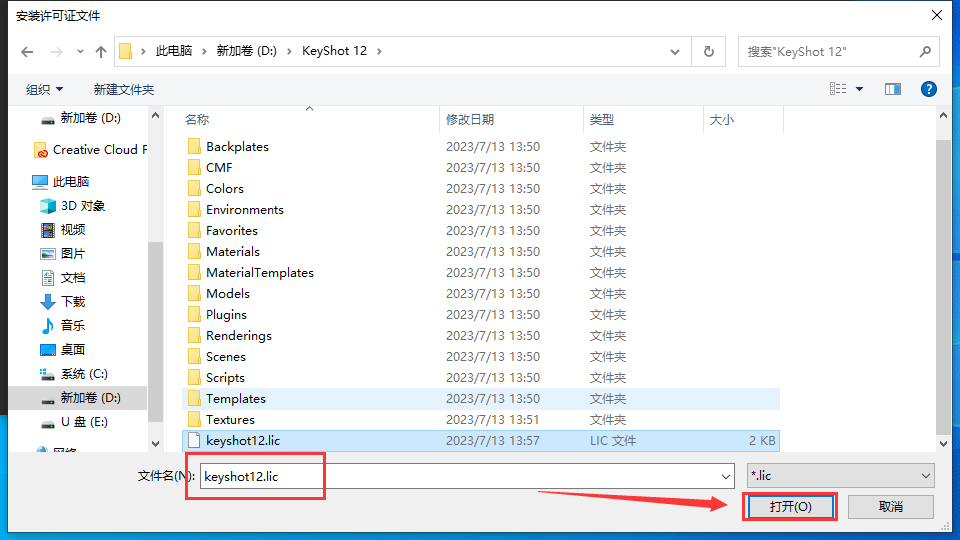Open 桌面 in the sidebar
The width and height of the screenshot is (960, 540).
63,350
